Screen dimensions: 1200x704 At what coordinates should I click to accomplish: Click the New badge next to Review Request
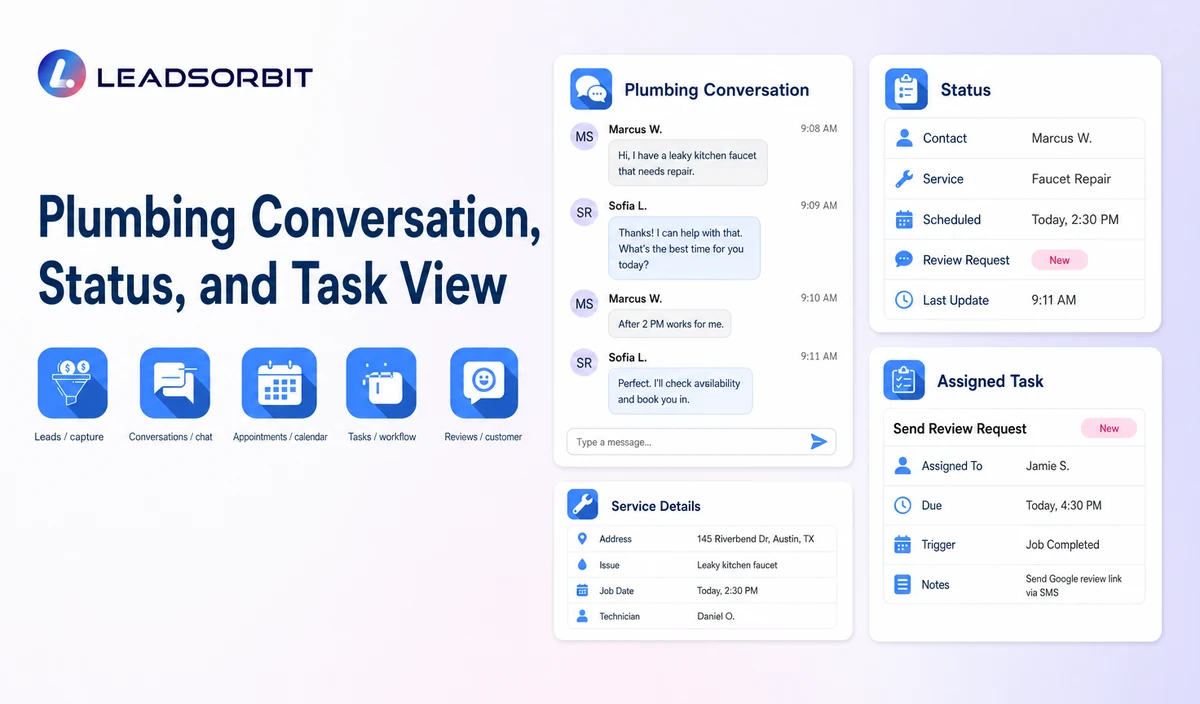[x=1059, y=260]
